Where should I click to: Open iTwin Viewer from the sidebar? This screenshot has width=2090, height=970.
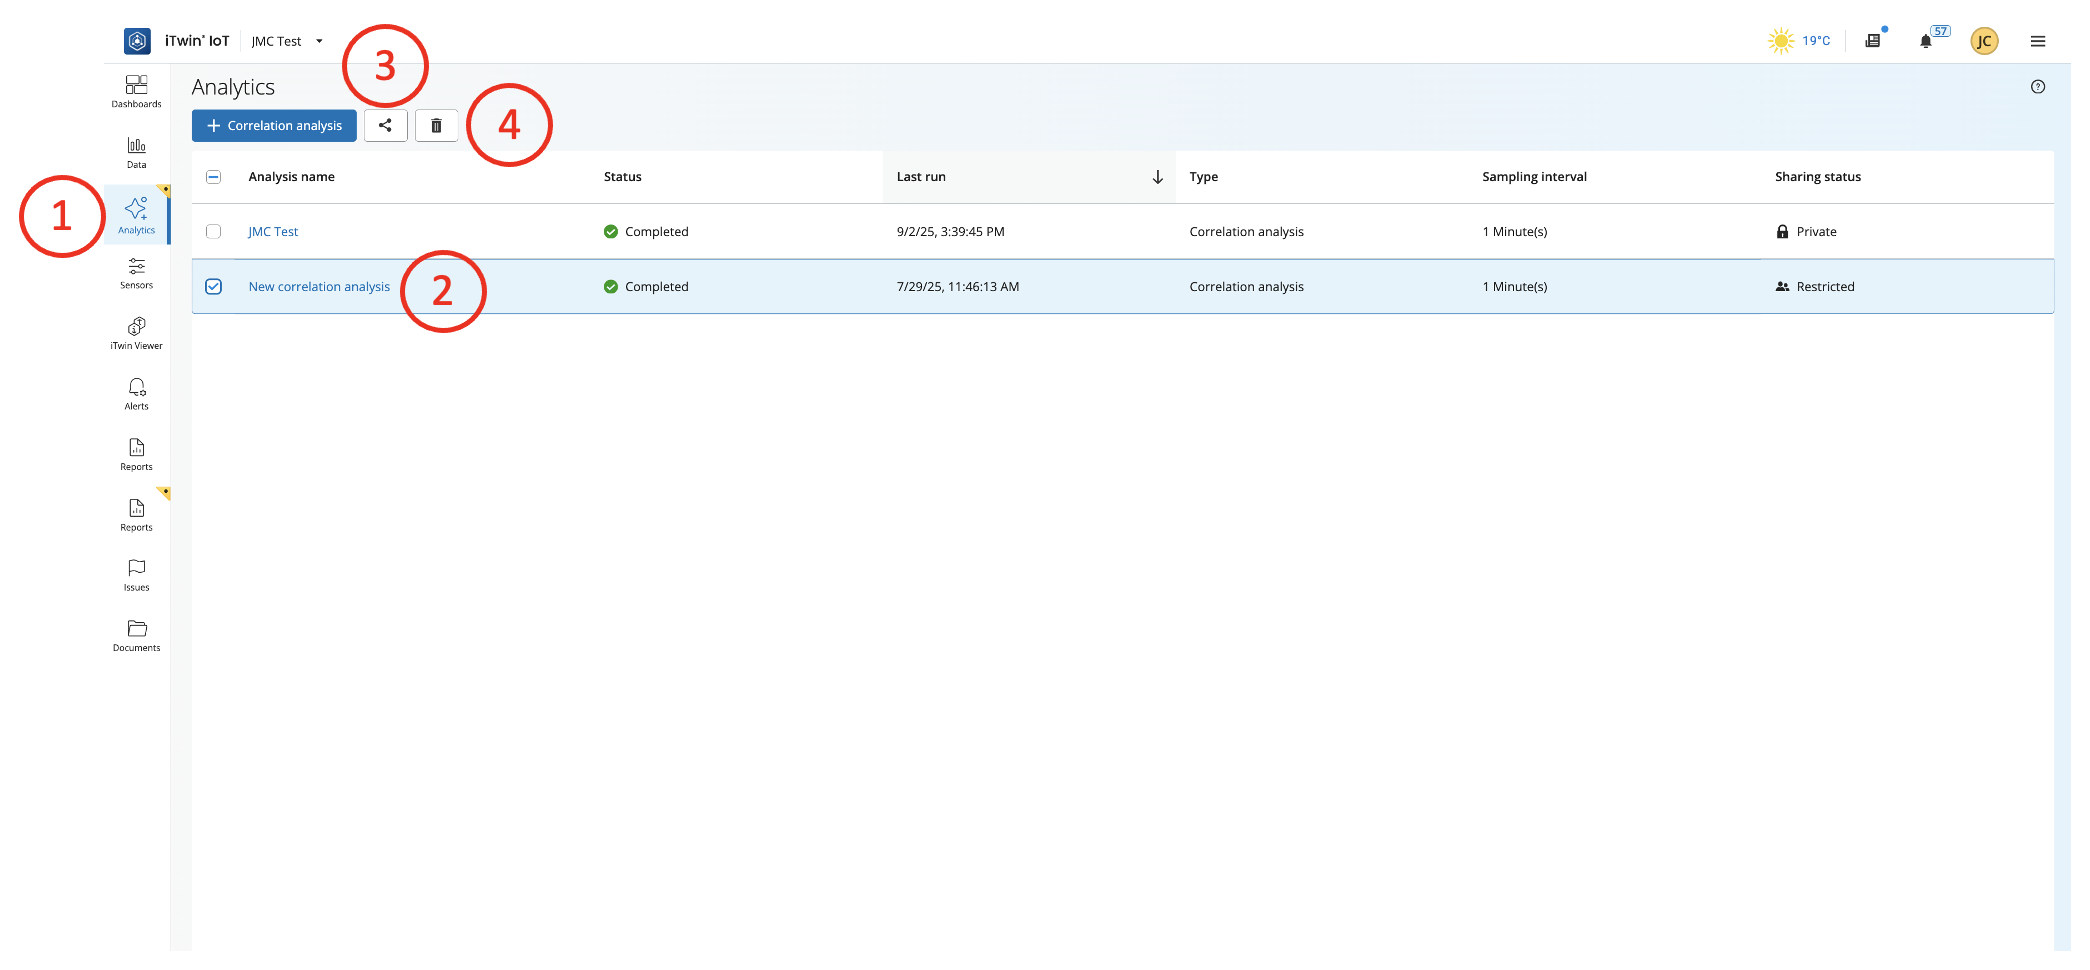pyautogui.click(x=136, y=333)
